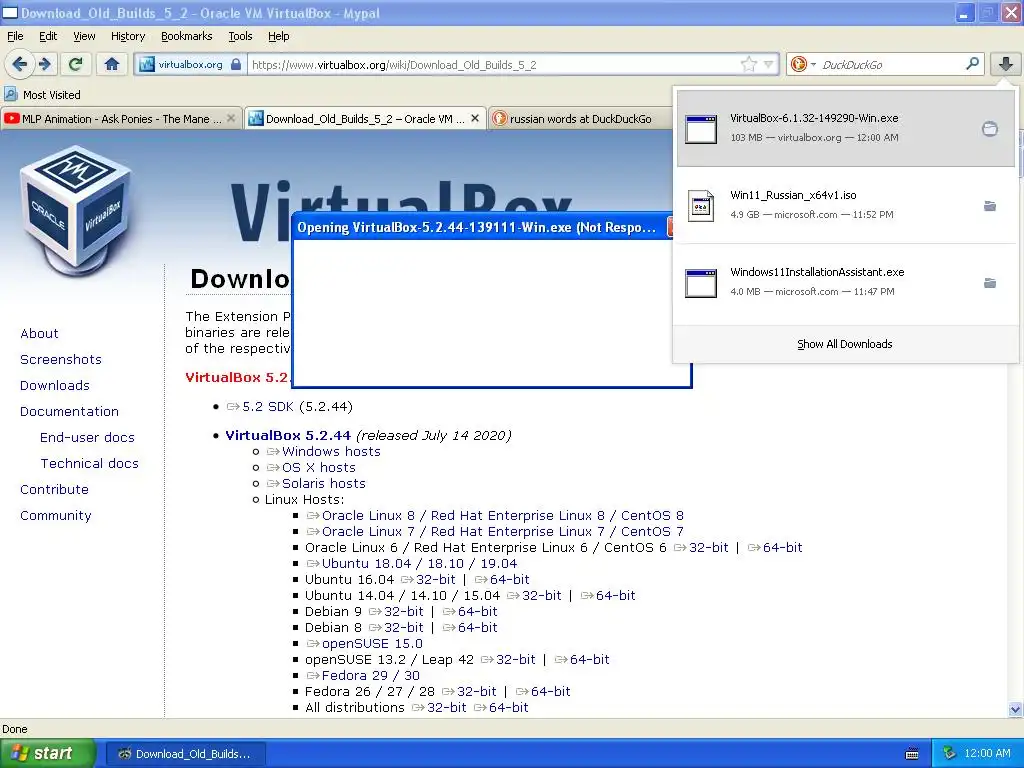Open the Community sidebar link

pyautogui.click(x=56, y=515)
